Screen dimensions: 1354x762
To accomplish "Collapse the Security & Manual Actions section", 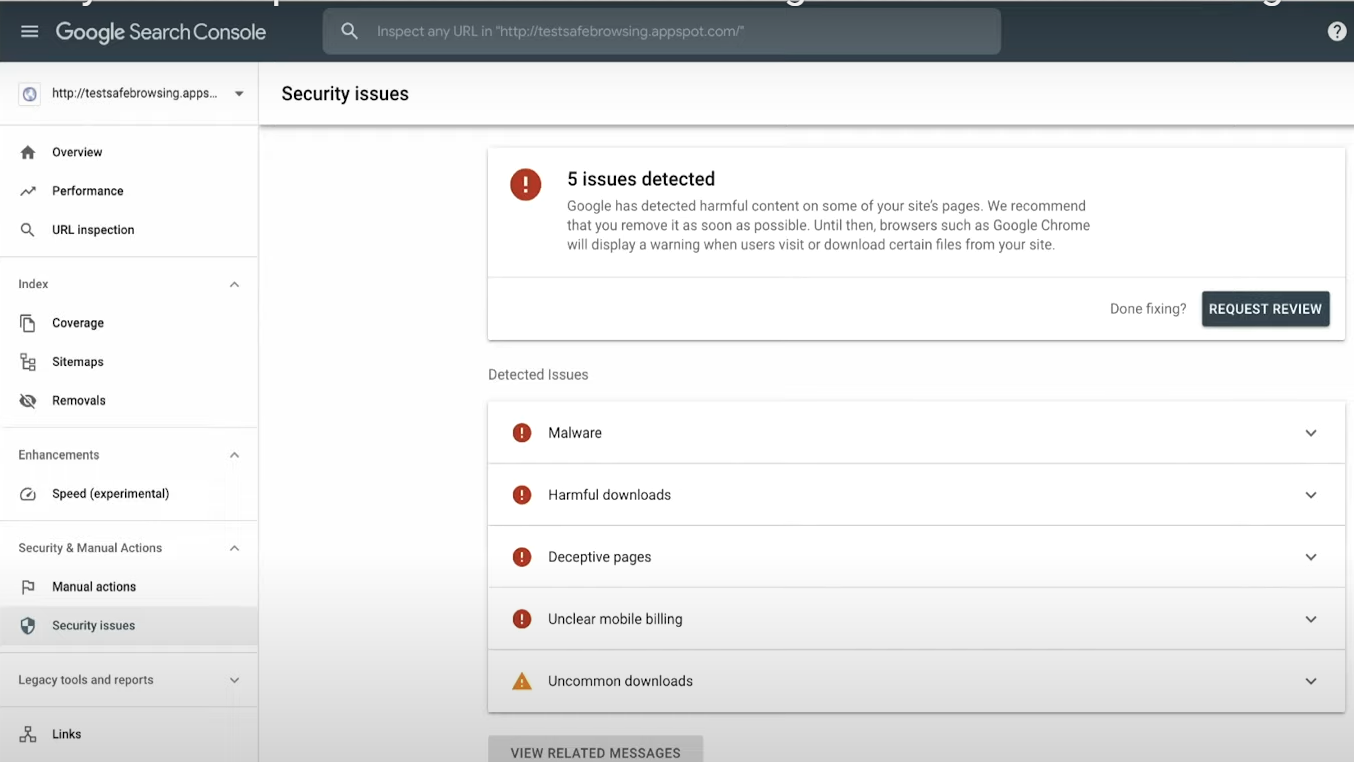I will (x=234, y=548).
